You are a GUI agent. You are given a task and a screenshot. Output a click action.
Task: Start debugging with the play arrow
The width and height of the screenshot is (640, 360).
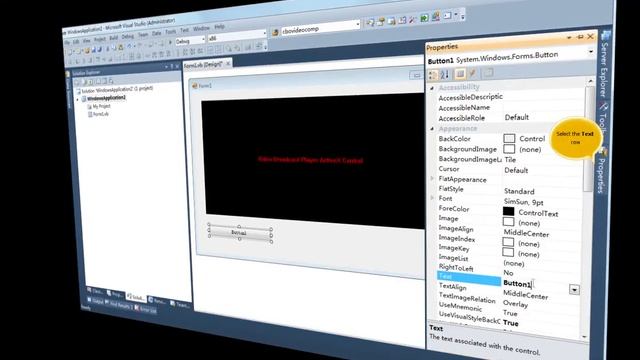click(x=170, y=43)
